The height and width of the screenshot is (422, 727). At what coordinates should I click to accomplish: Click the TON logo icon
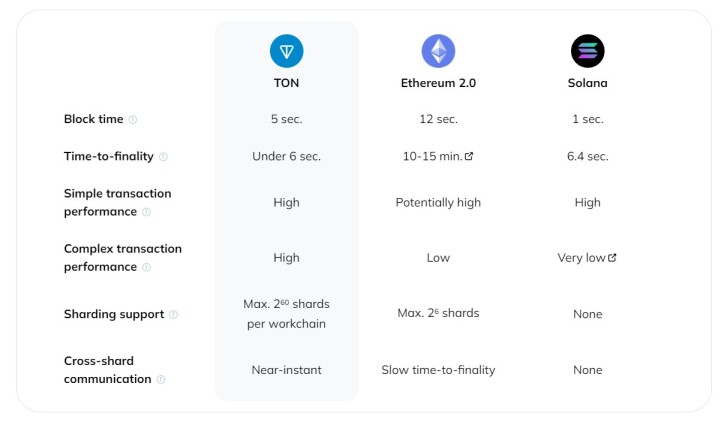287,51
